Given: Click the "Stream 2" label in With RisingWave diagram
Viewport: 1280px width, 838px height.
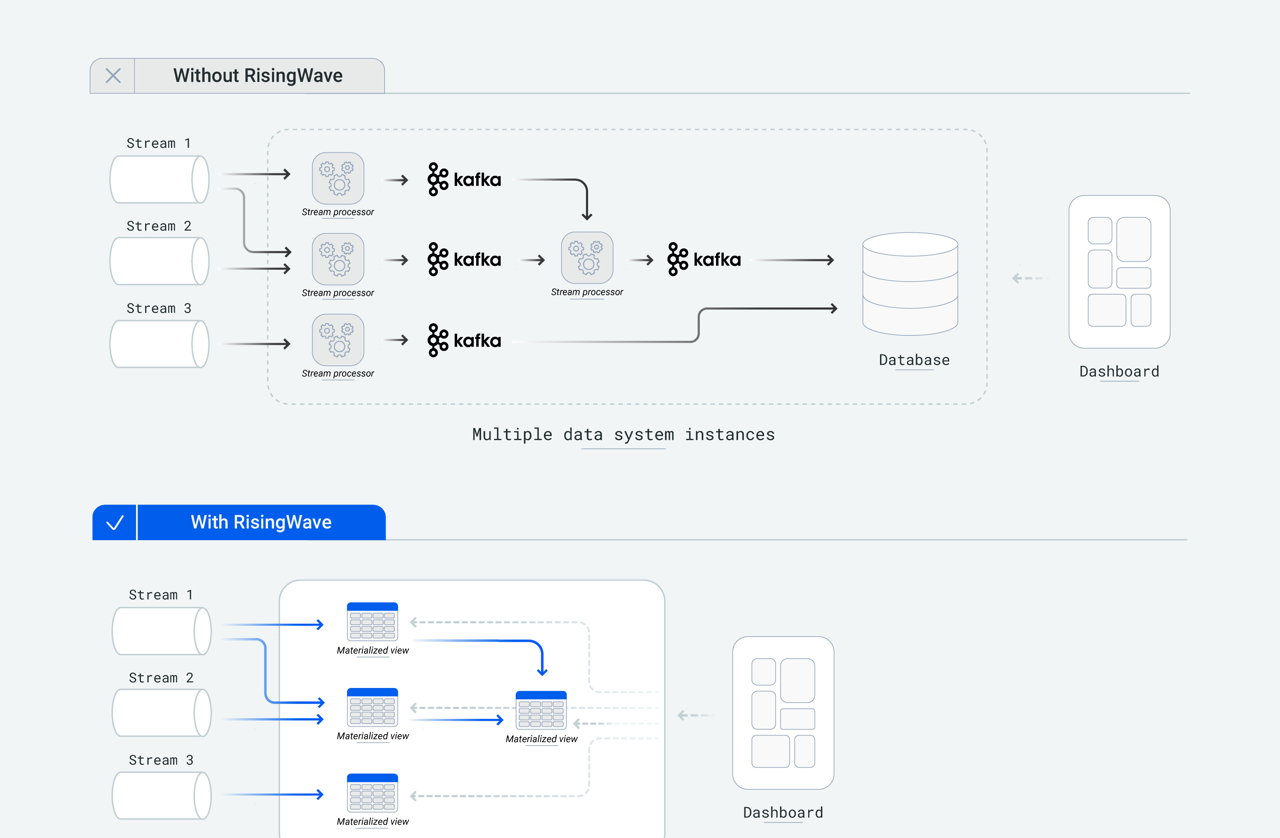Looking at the screenshot, I should pos(161,677).
